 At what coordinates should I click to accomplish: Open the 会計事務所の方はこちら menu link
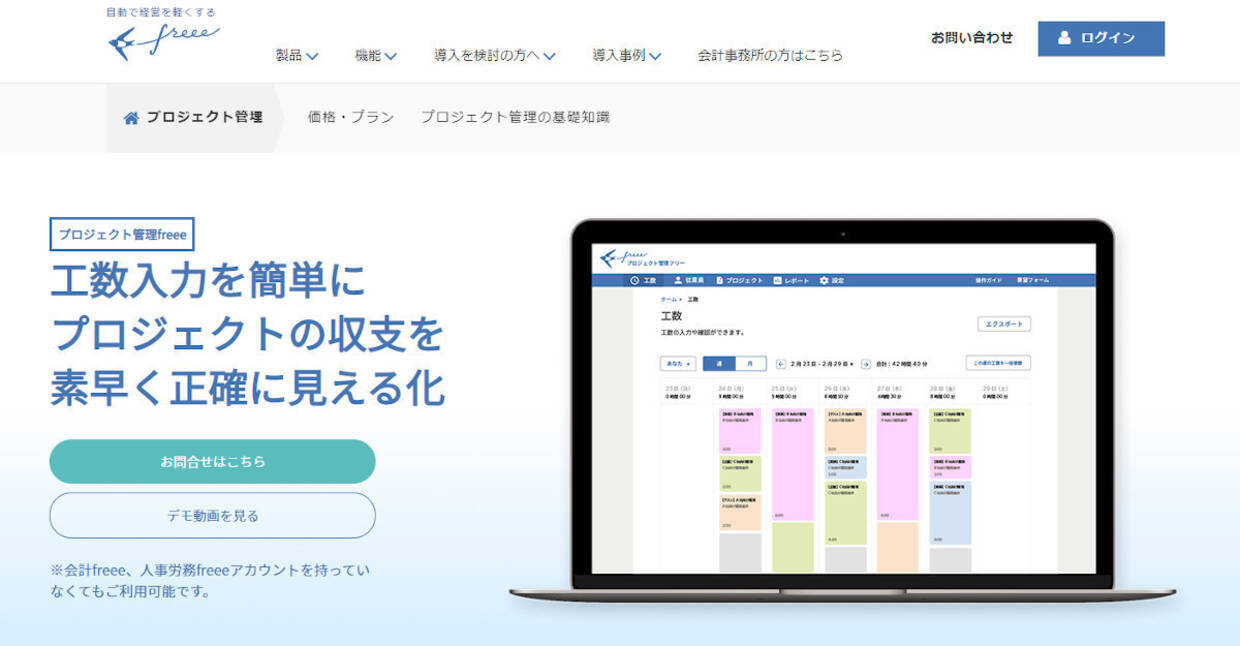tap(770, 56)
